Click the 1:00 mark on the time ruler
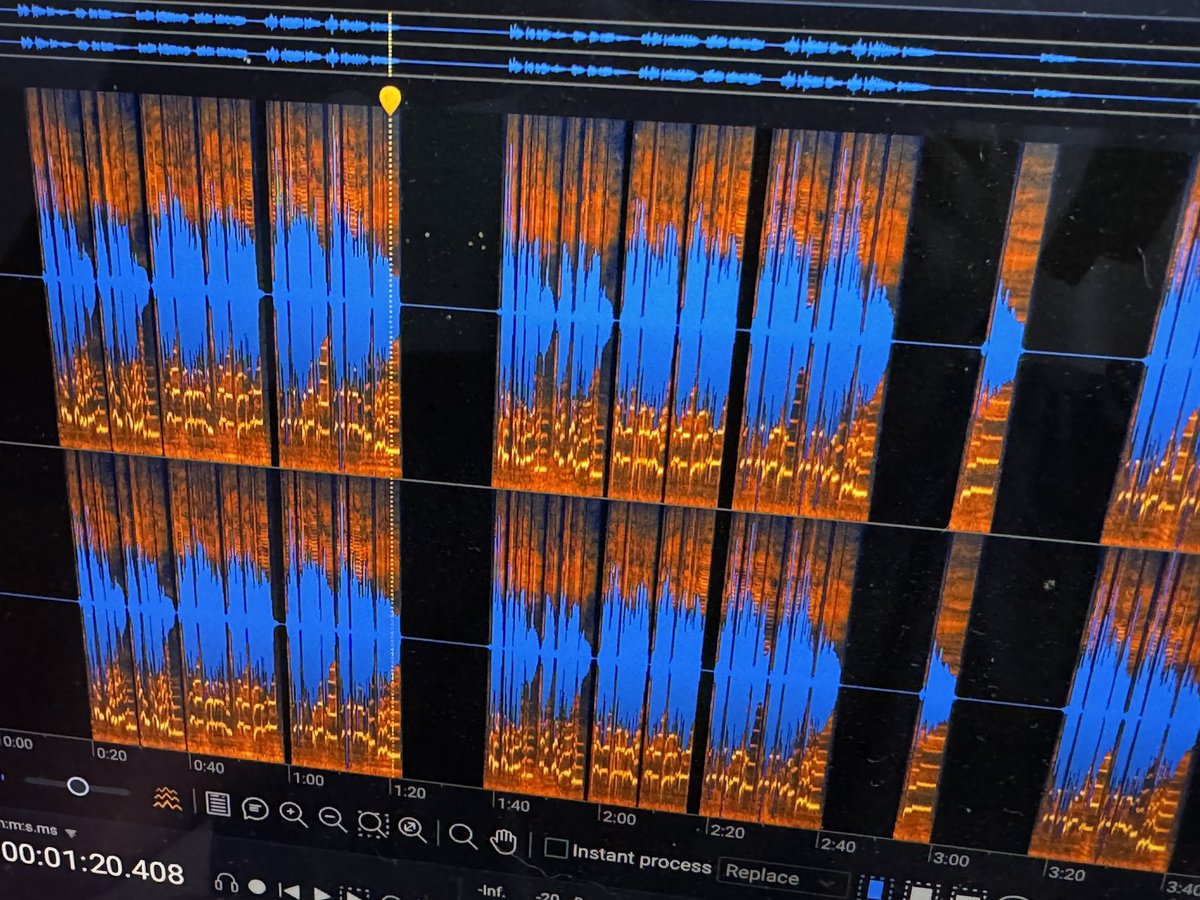 308,778
